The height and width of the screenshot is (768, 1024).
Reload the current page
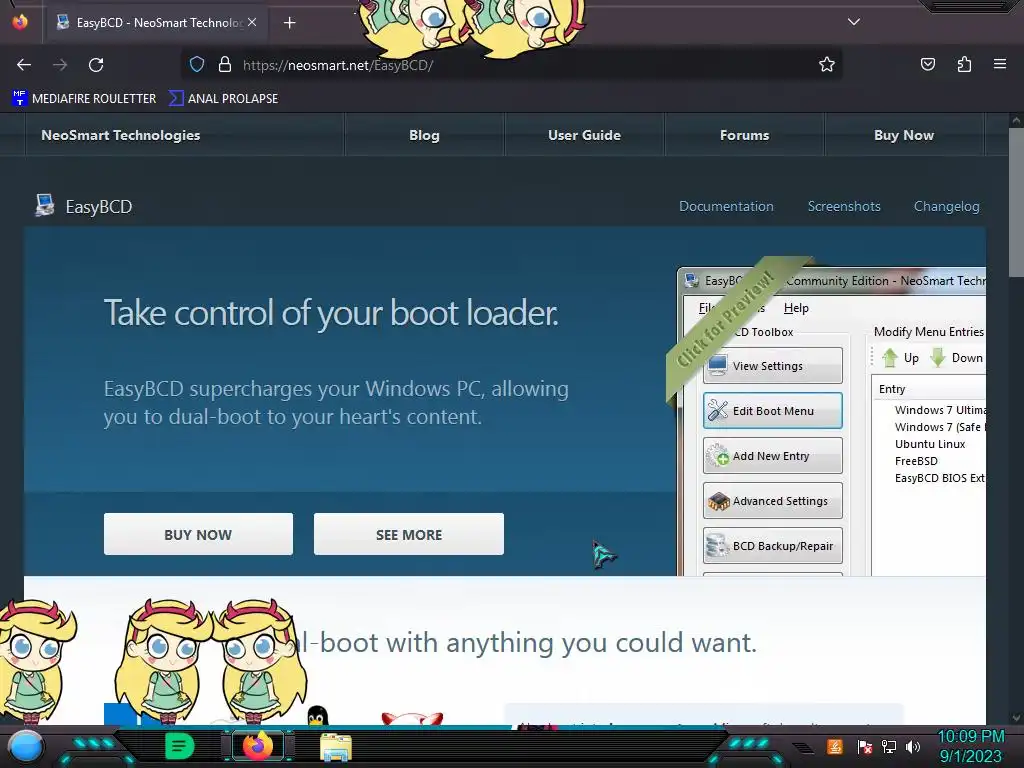click(96, 65)
